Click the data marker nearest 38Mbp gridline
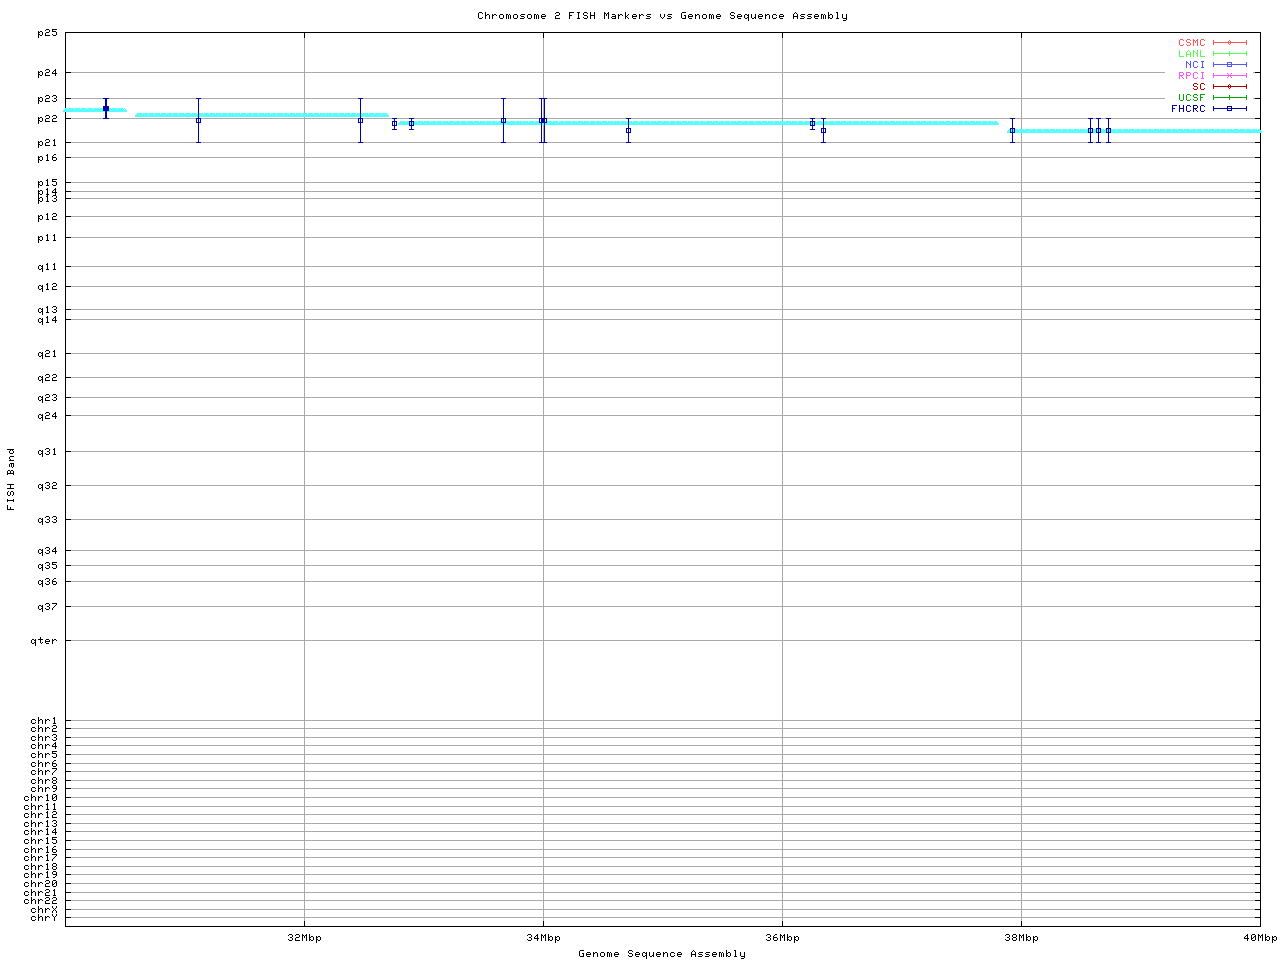This screenshot has height=960, width=1280. [1012, 130]
